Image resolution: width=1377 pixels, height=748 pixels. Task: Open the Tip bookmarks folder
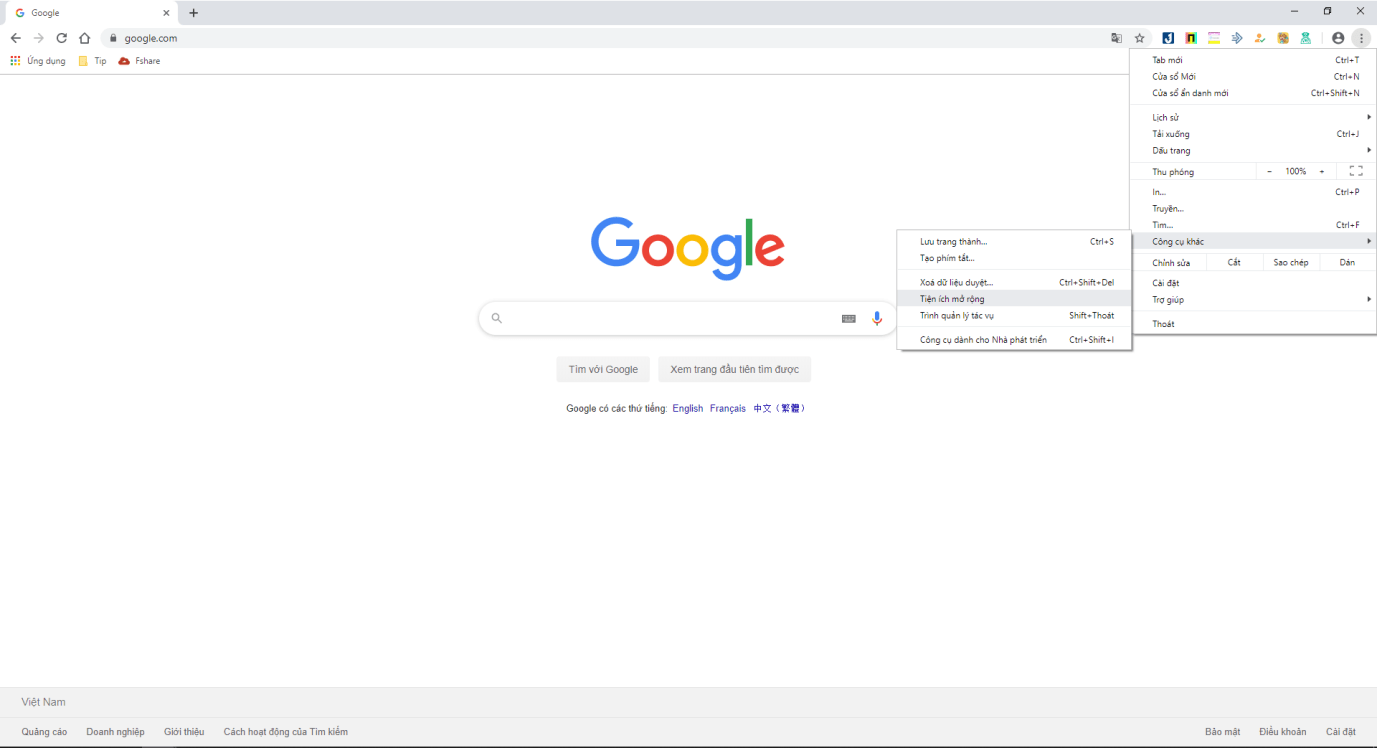point(92,61)
